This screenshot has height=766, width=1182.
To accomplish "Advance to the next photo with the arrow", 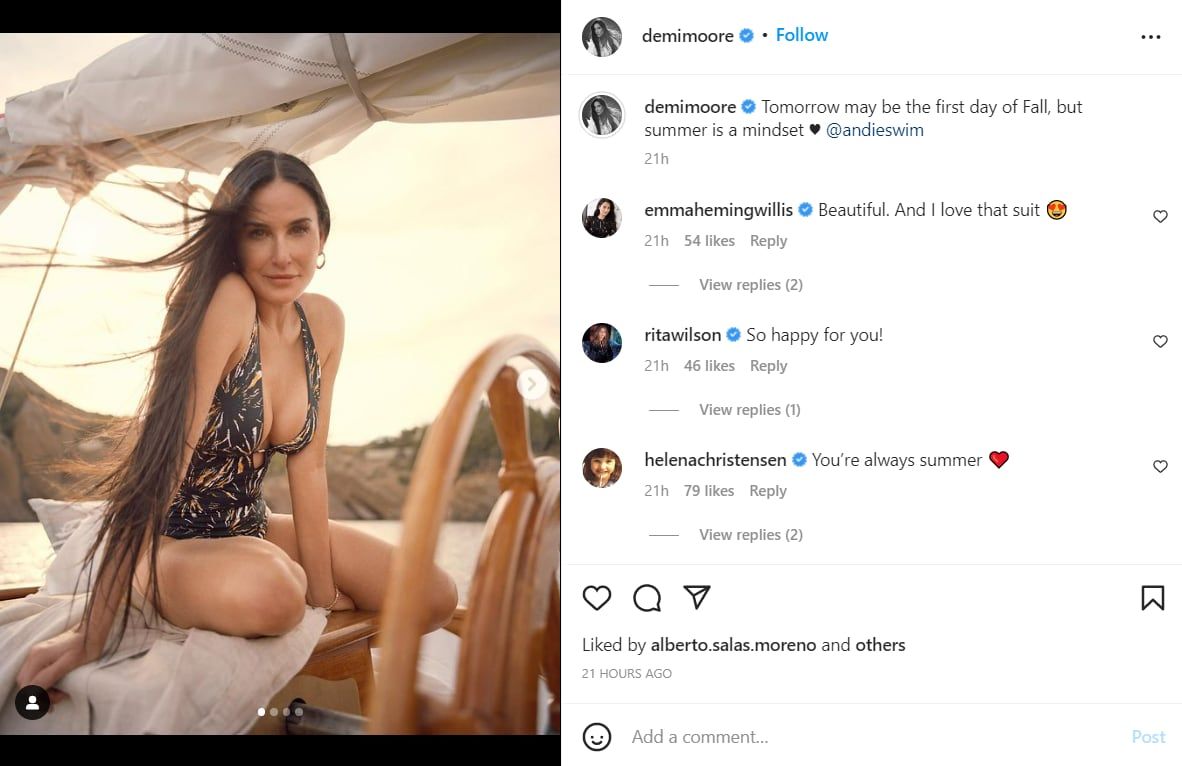I will (x=531, y=383).
